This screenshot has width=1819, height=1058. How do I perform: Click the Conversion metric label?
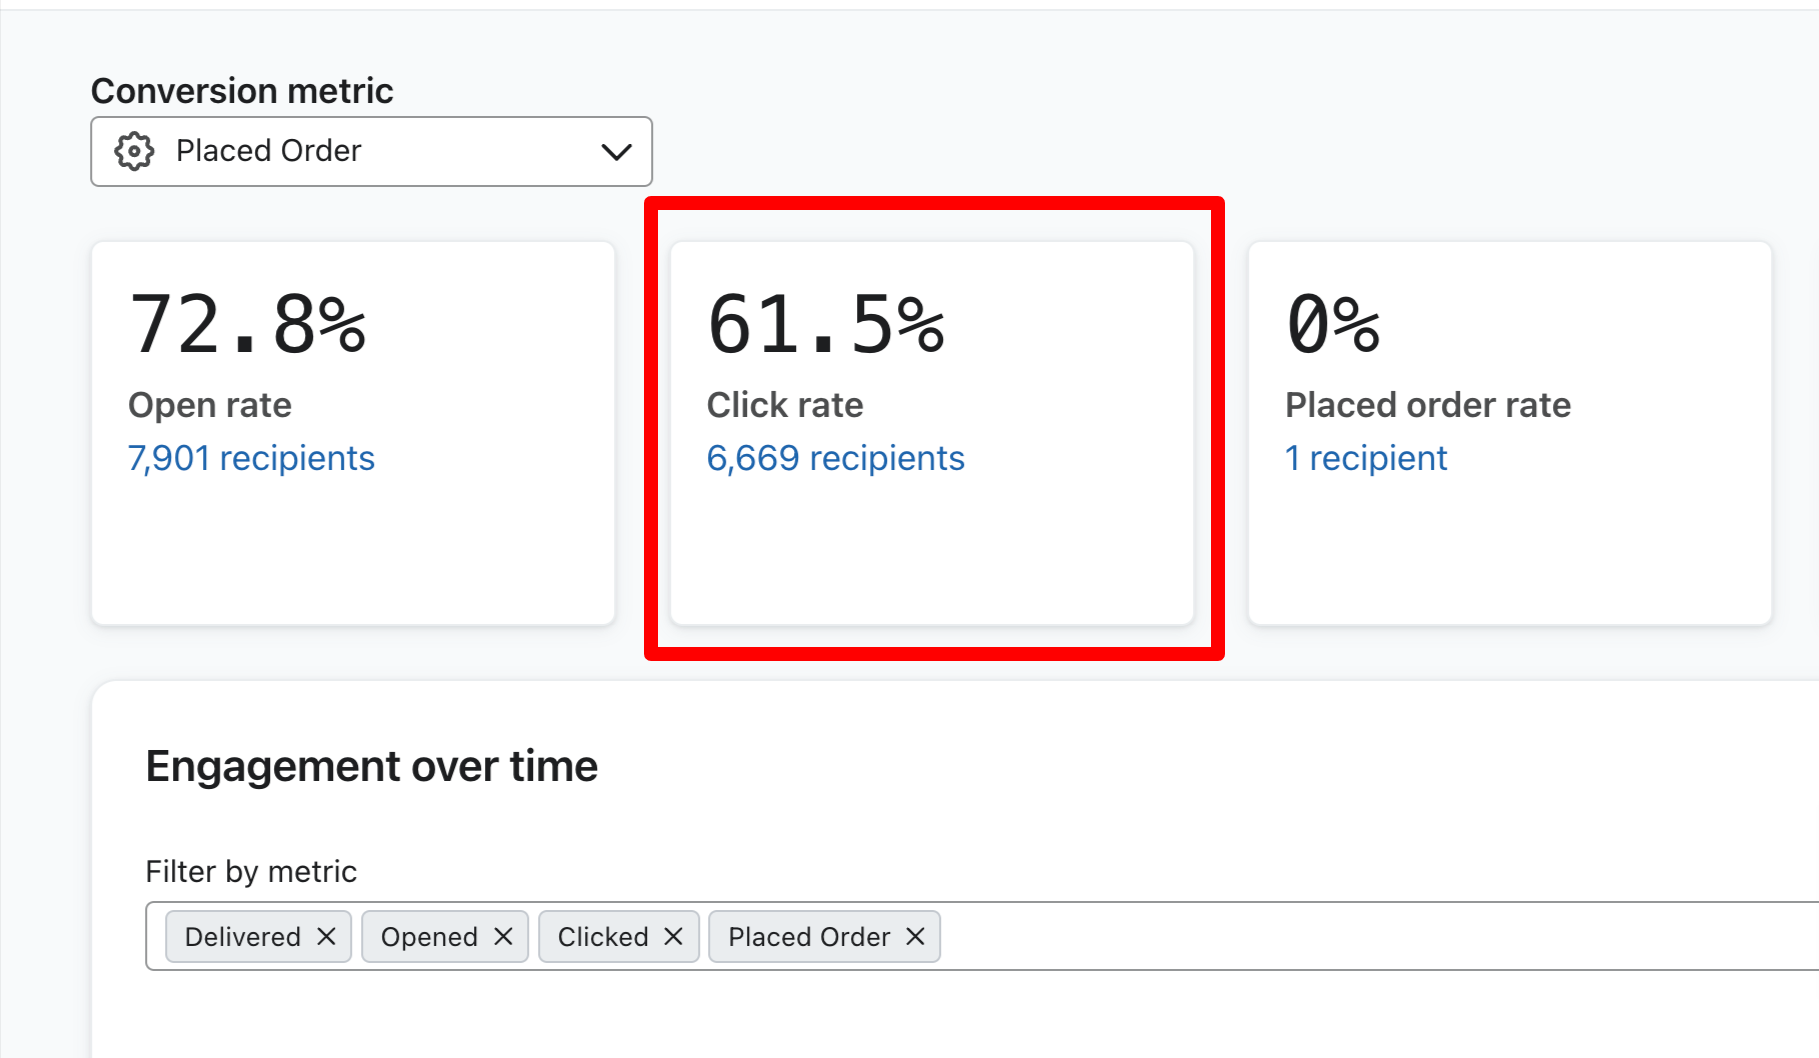point(241,90)
